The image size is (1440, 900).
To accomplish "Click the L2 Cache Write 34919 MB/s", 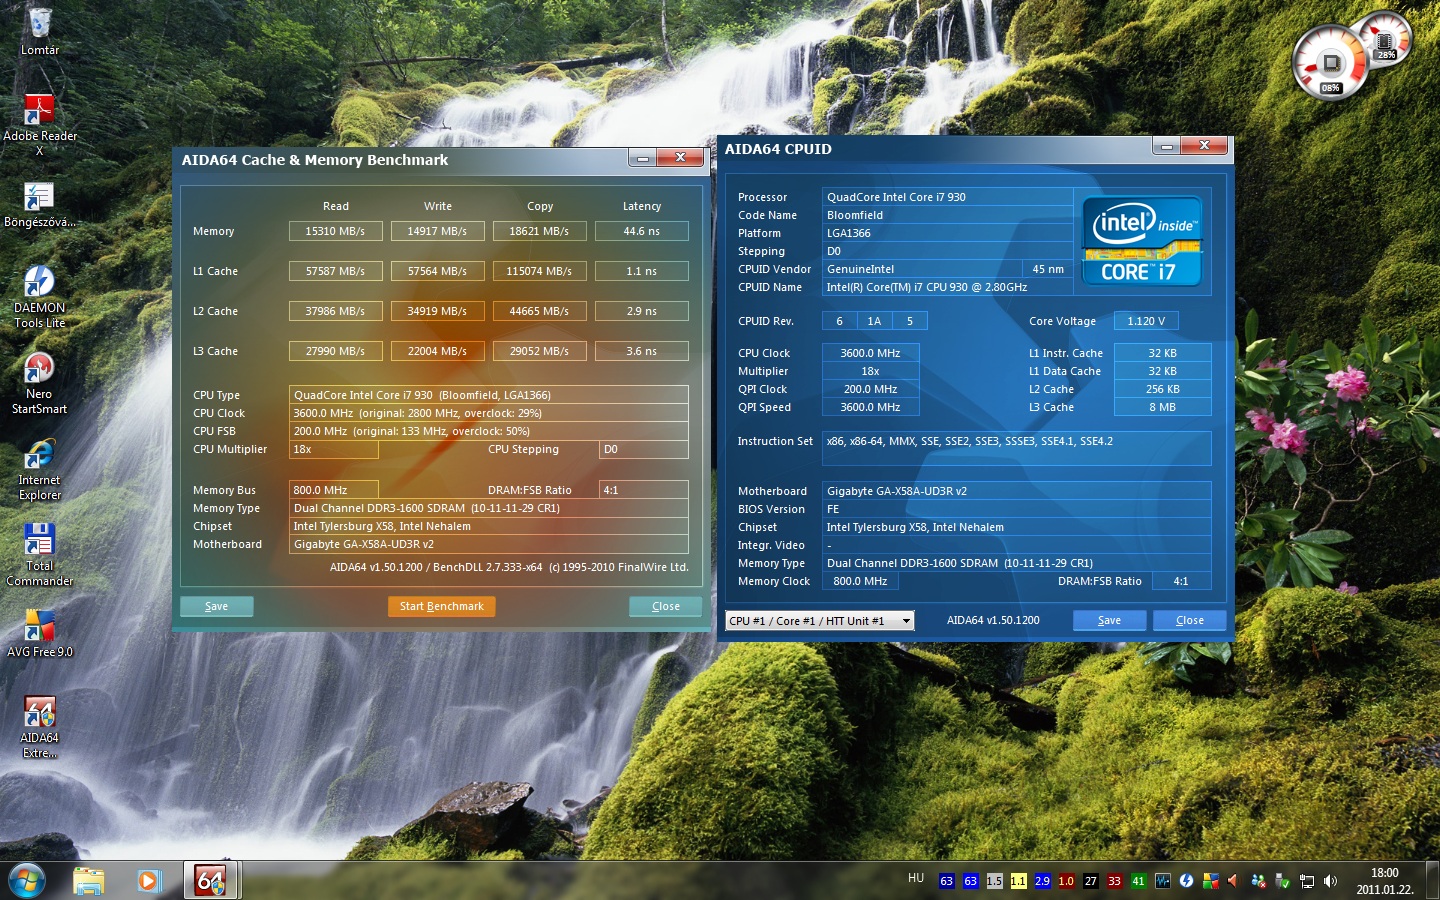I will coord(437,311).
